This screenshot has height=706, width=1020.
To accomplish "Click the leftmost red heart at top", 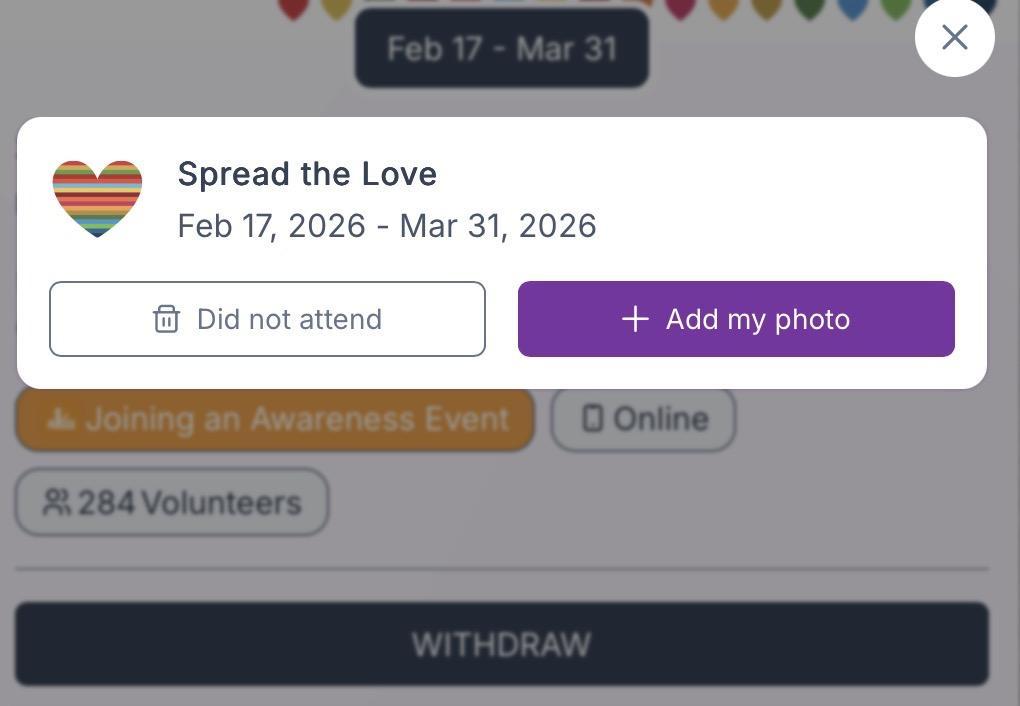I will (x=292, y=8).
